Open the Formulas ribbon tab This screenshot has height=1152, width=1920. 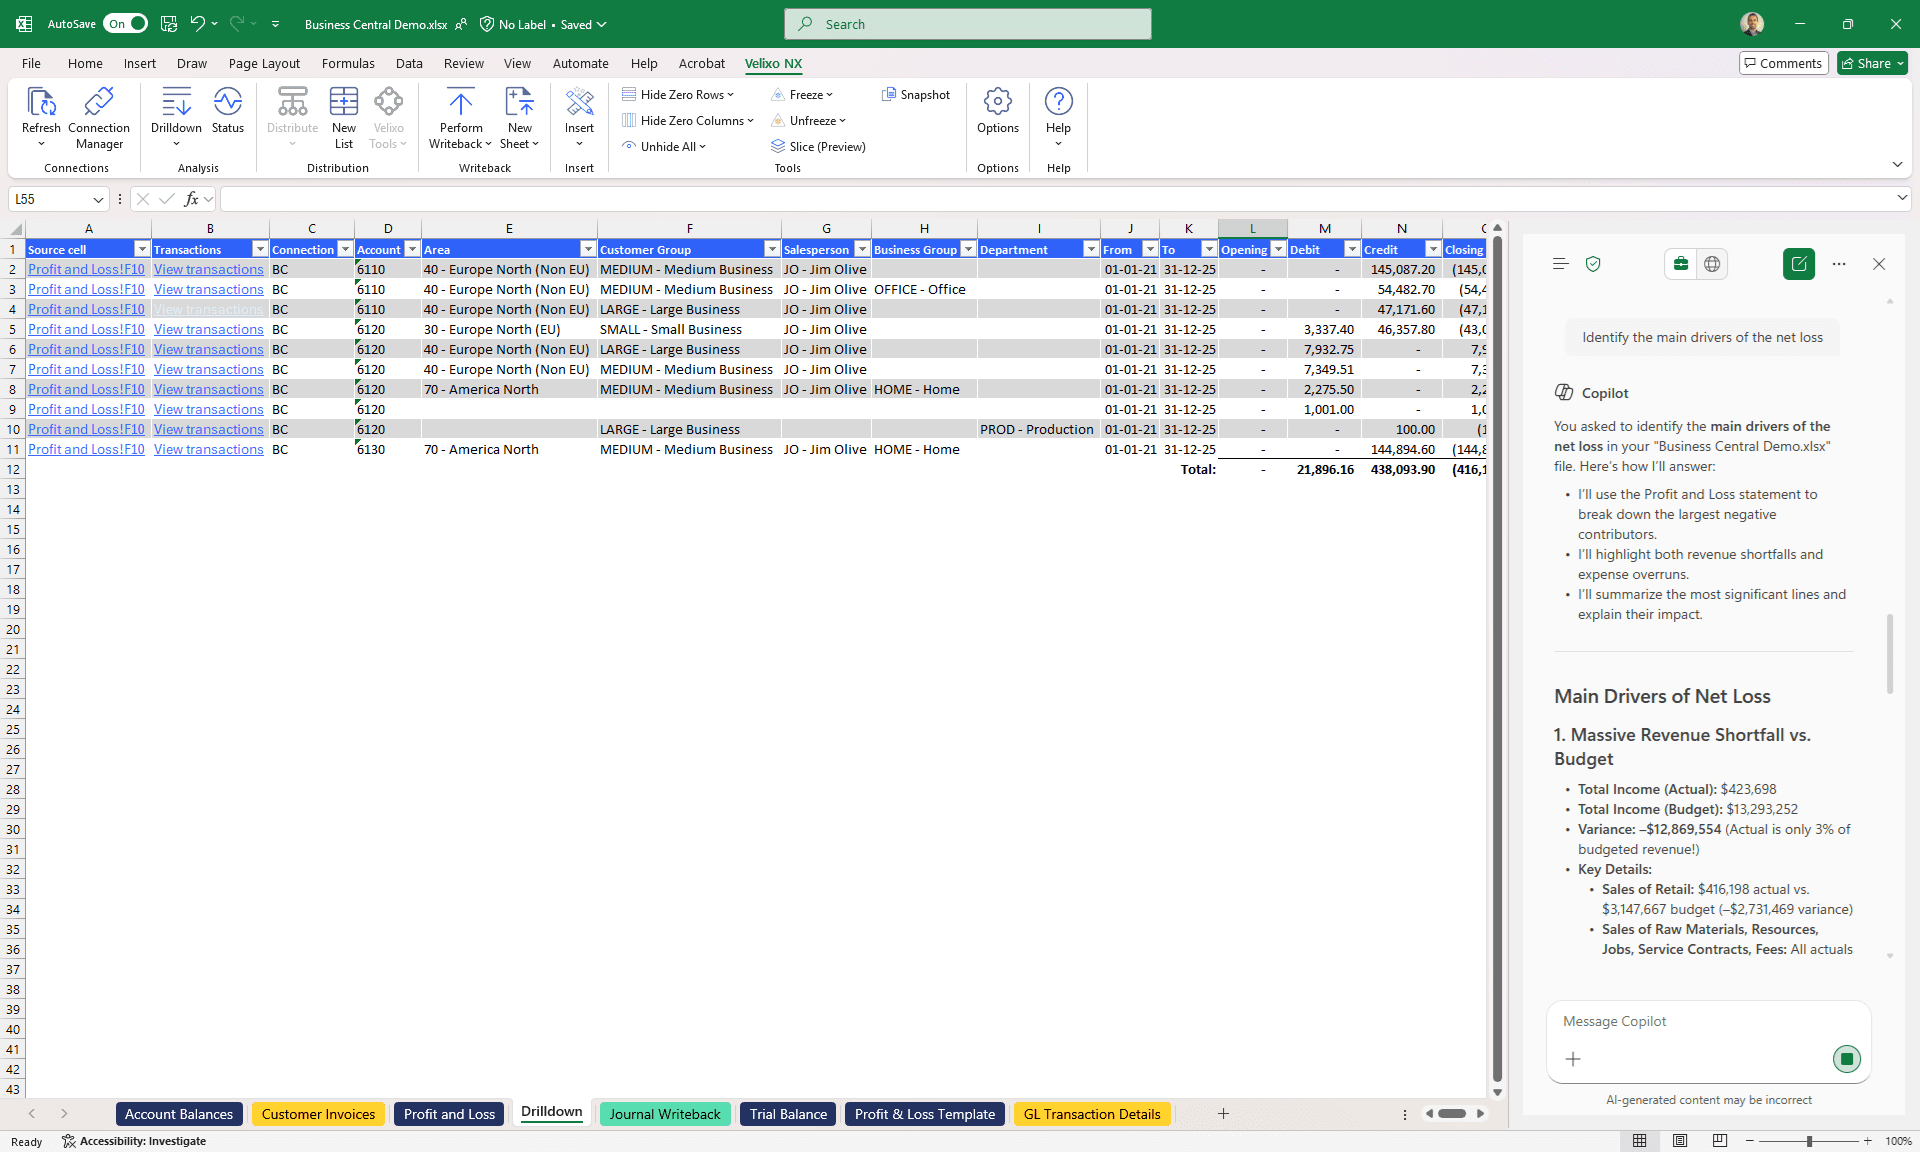[348, 63]
